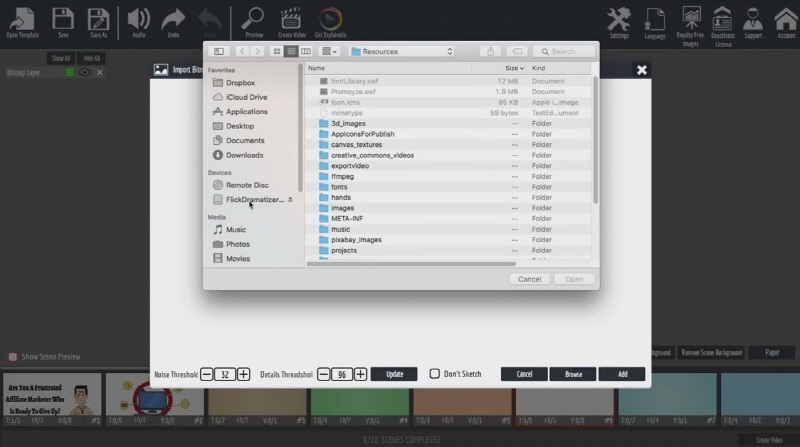This screenshot has height=447, width=800.
Task: Decrease Noise Threshold with minus button
Action: pos(207,374)
